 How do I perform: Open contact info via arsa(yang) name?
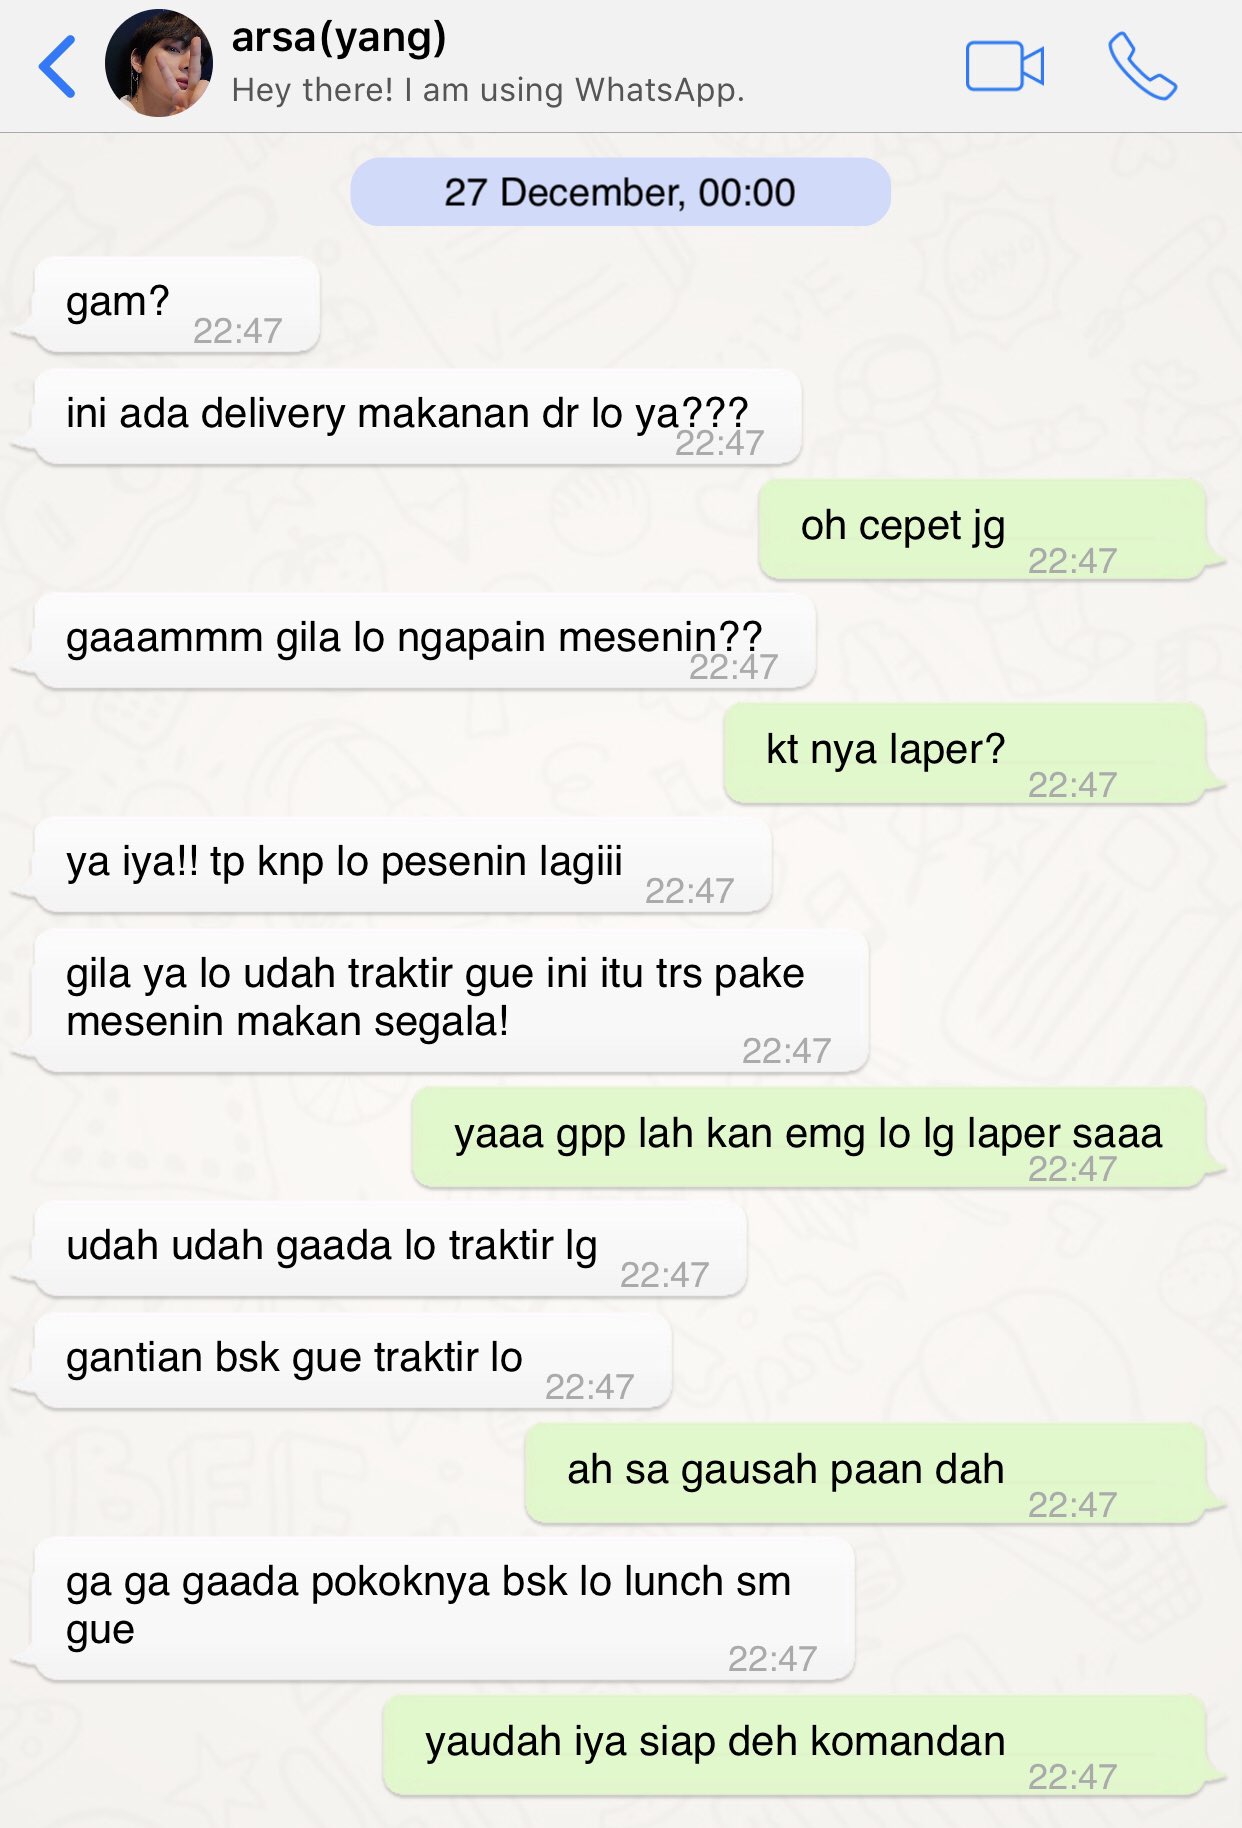tap(339, 38)
